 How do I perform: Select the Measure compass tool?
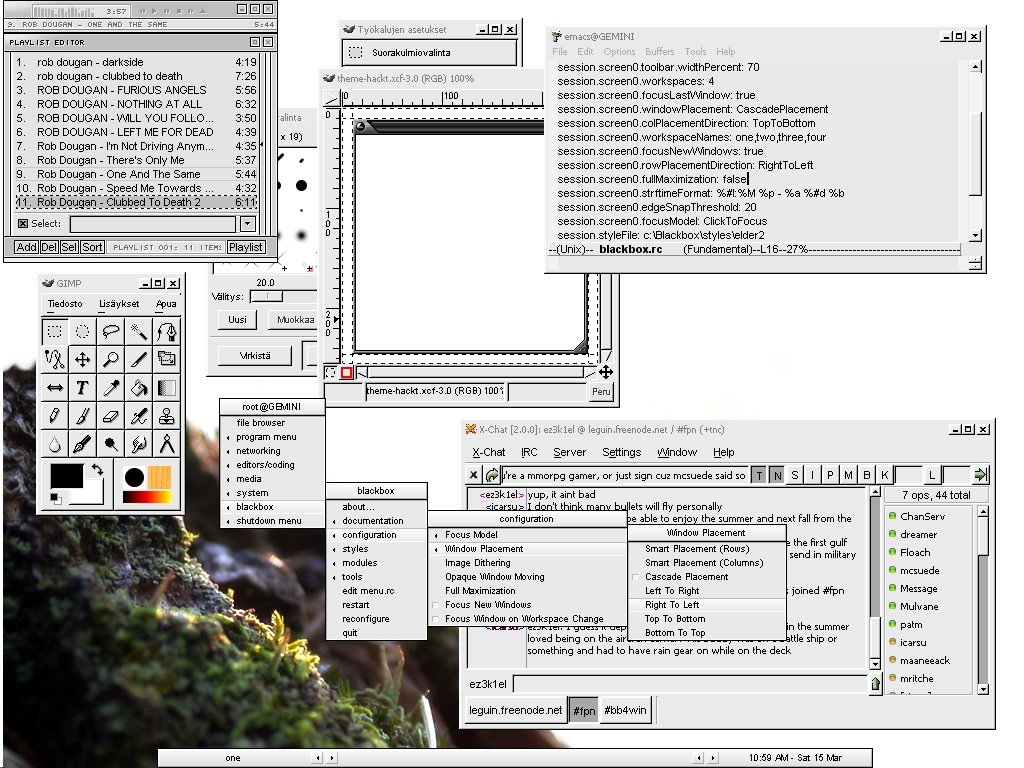click(x=167, y=444)
